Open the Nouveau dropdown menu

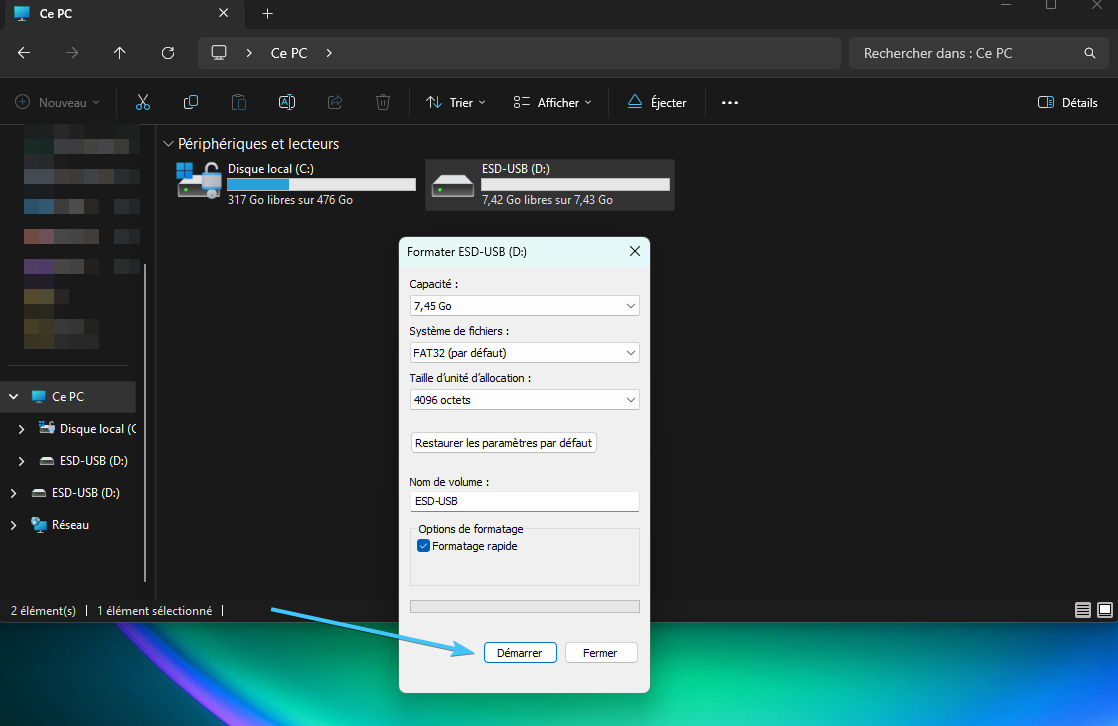[57, 103]
